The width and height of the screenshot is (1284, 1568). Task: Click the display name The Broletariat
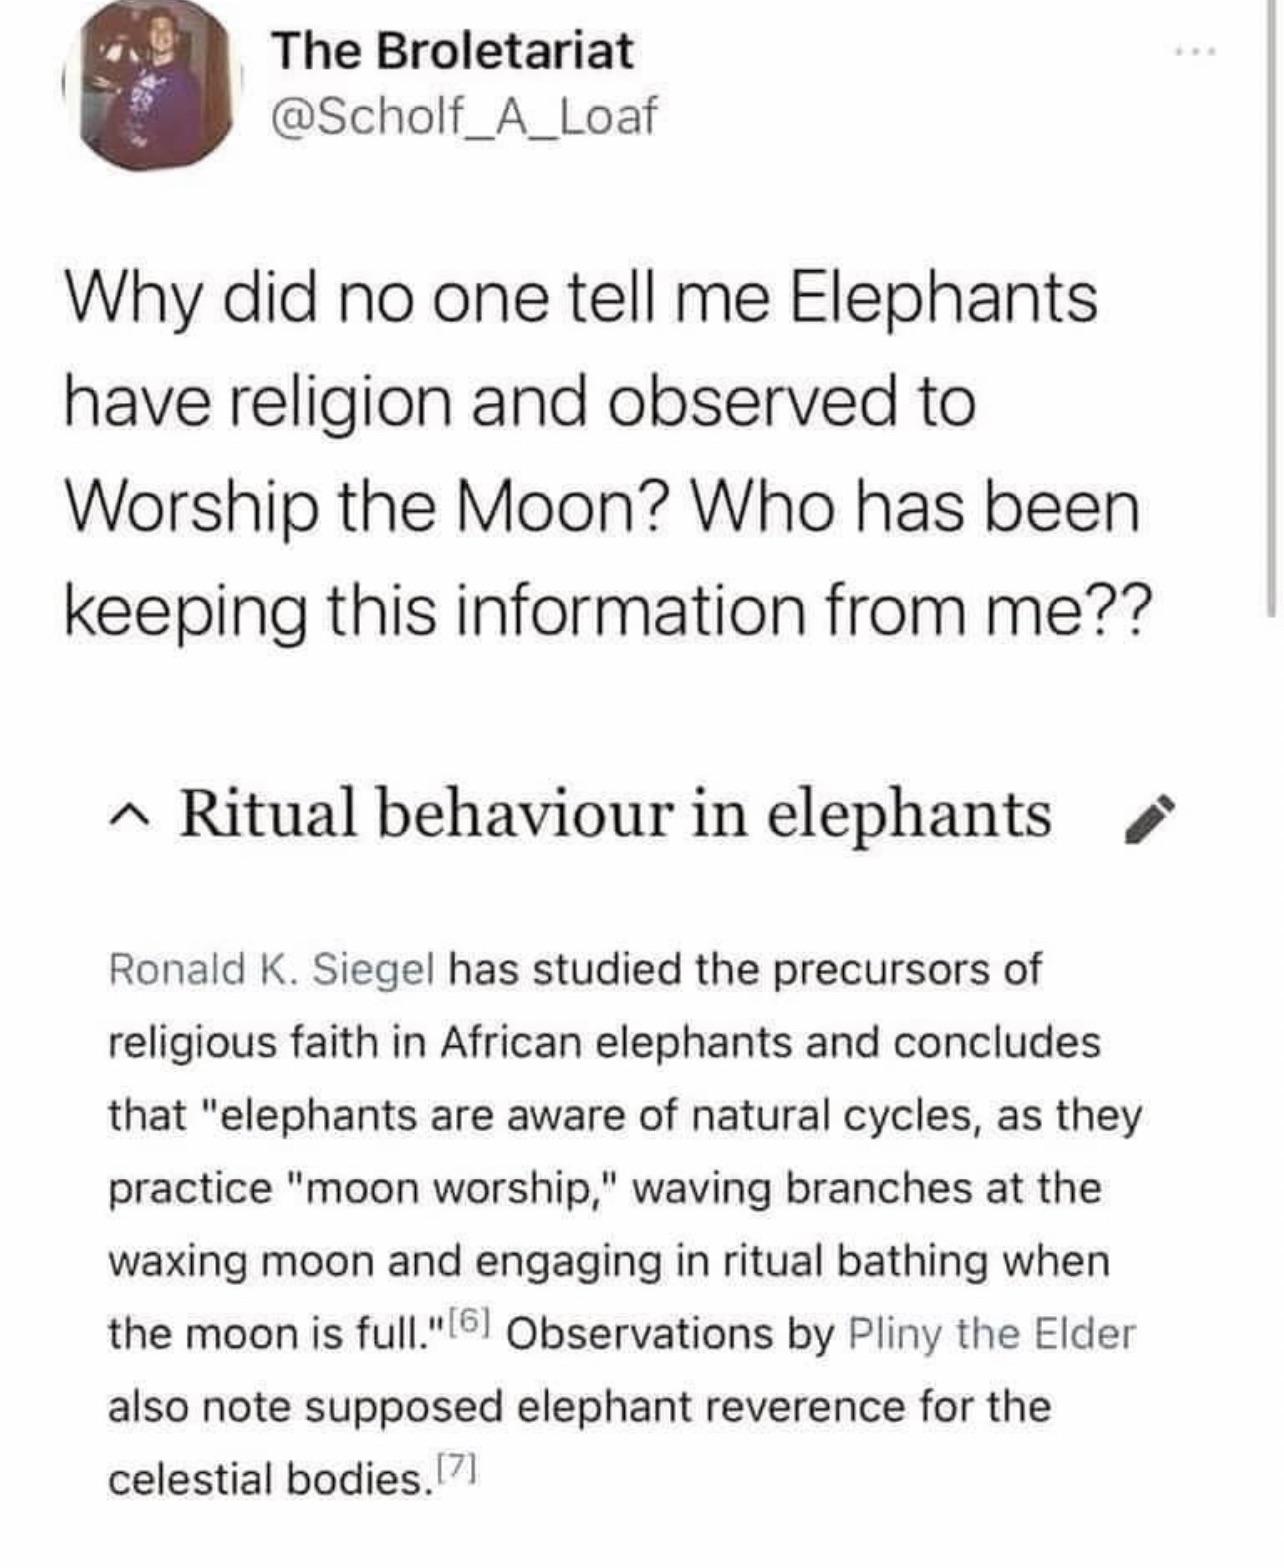[x=453, y=50]
